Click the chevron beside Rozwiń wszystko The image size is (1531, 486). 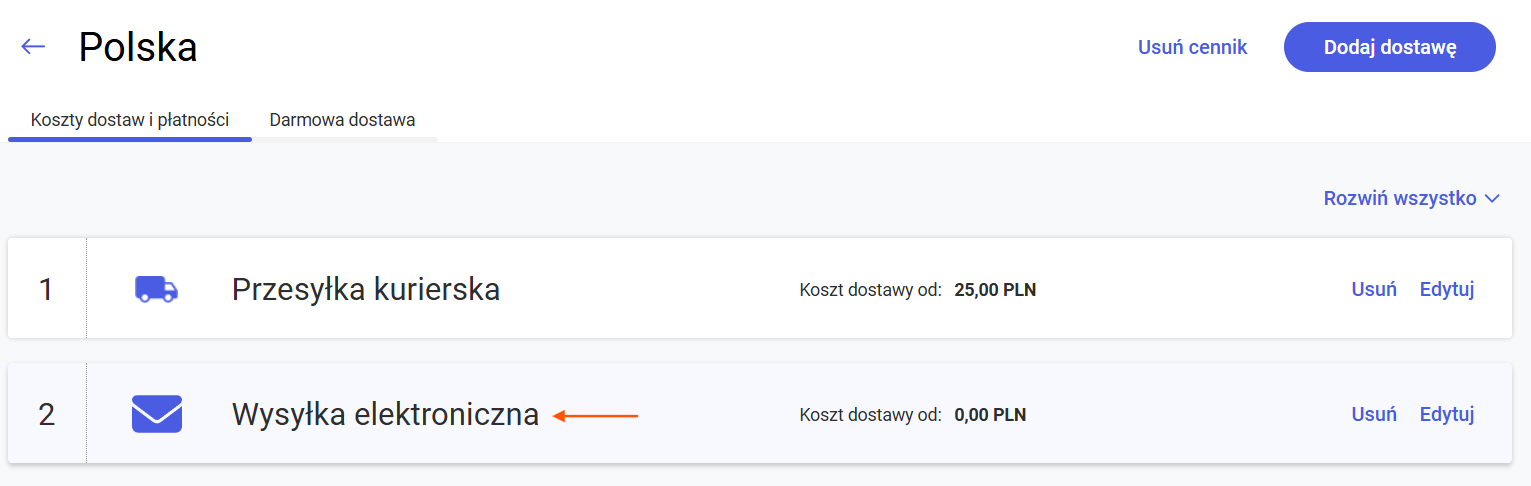click(1493, 199)
